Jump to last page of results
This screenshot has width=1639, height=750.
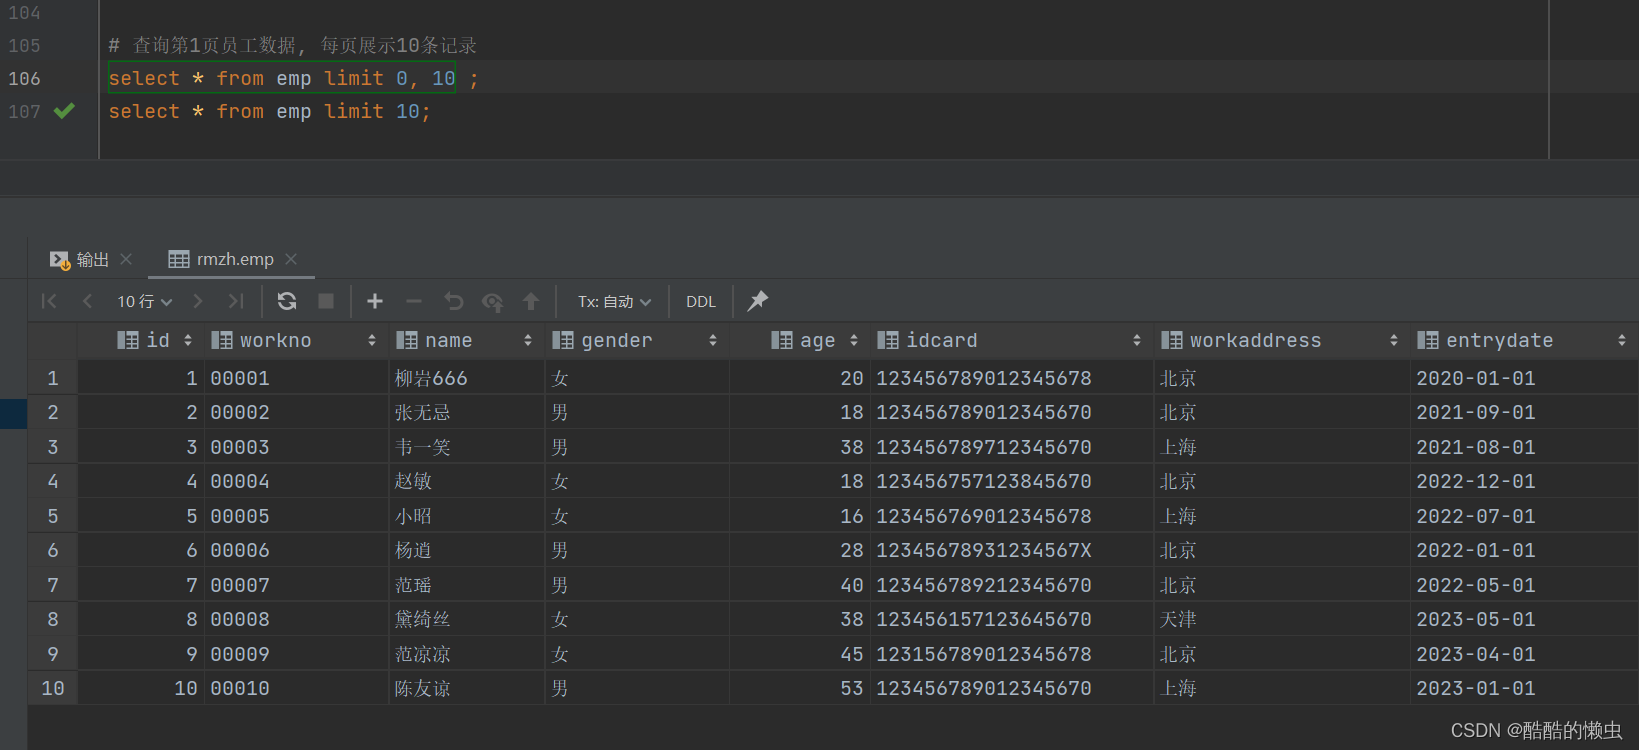click(235, 301)
